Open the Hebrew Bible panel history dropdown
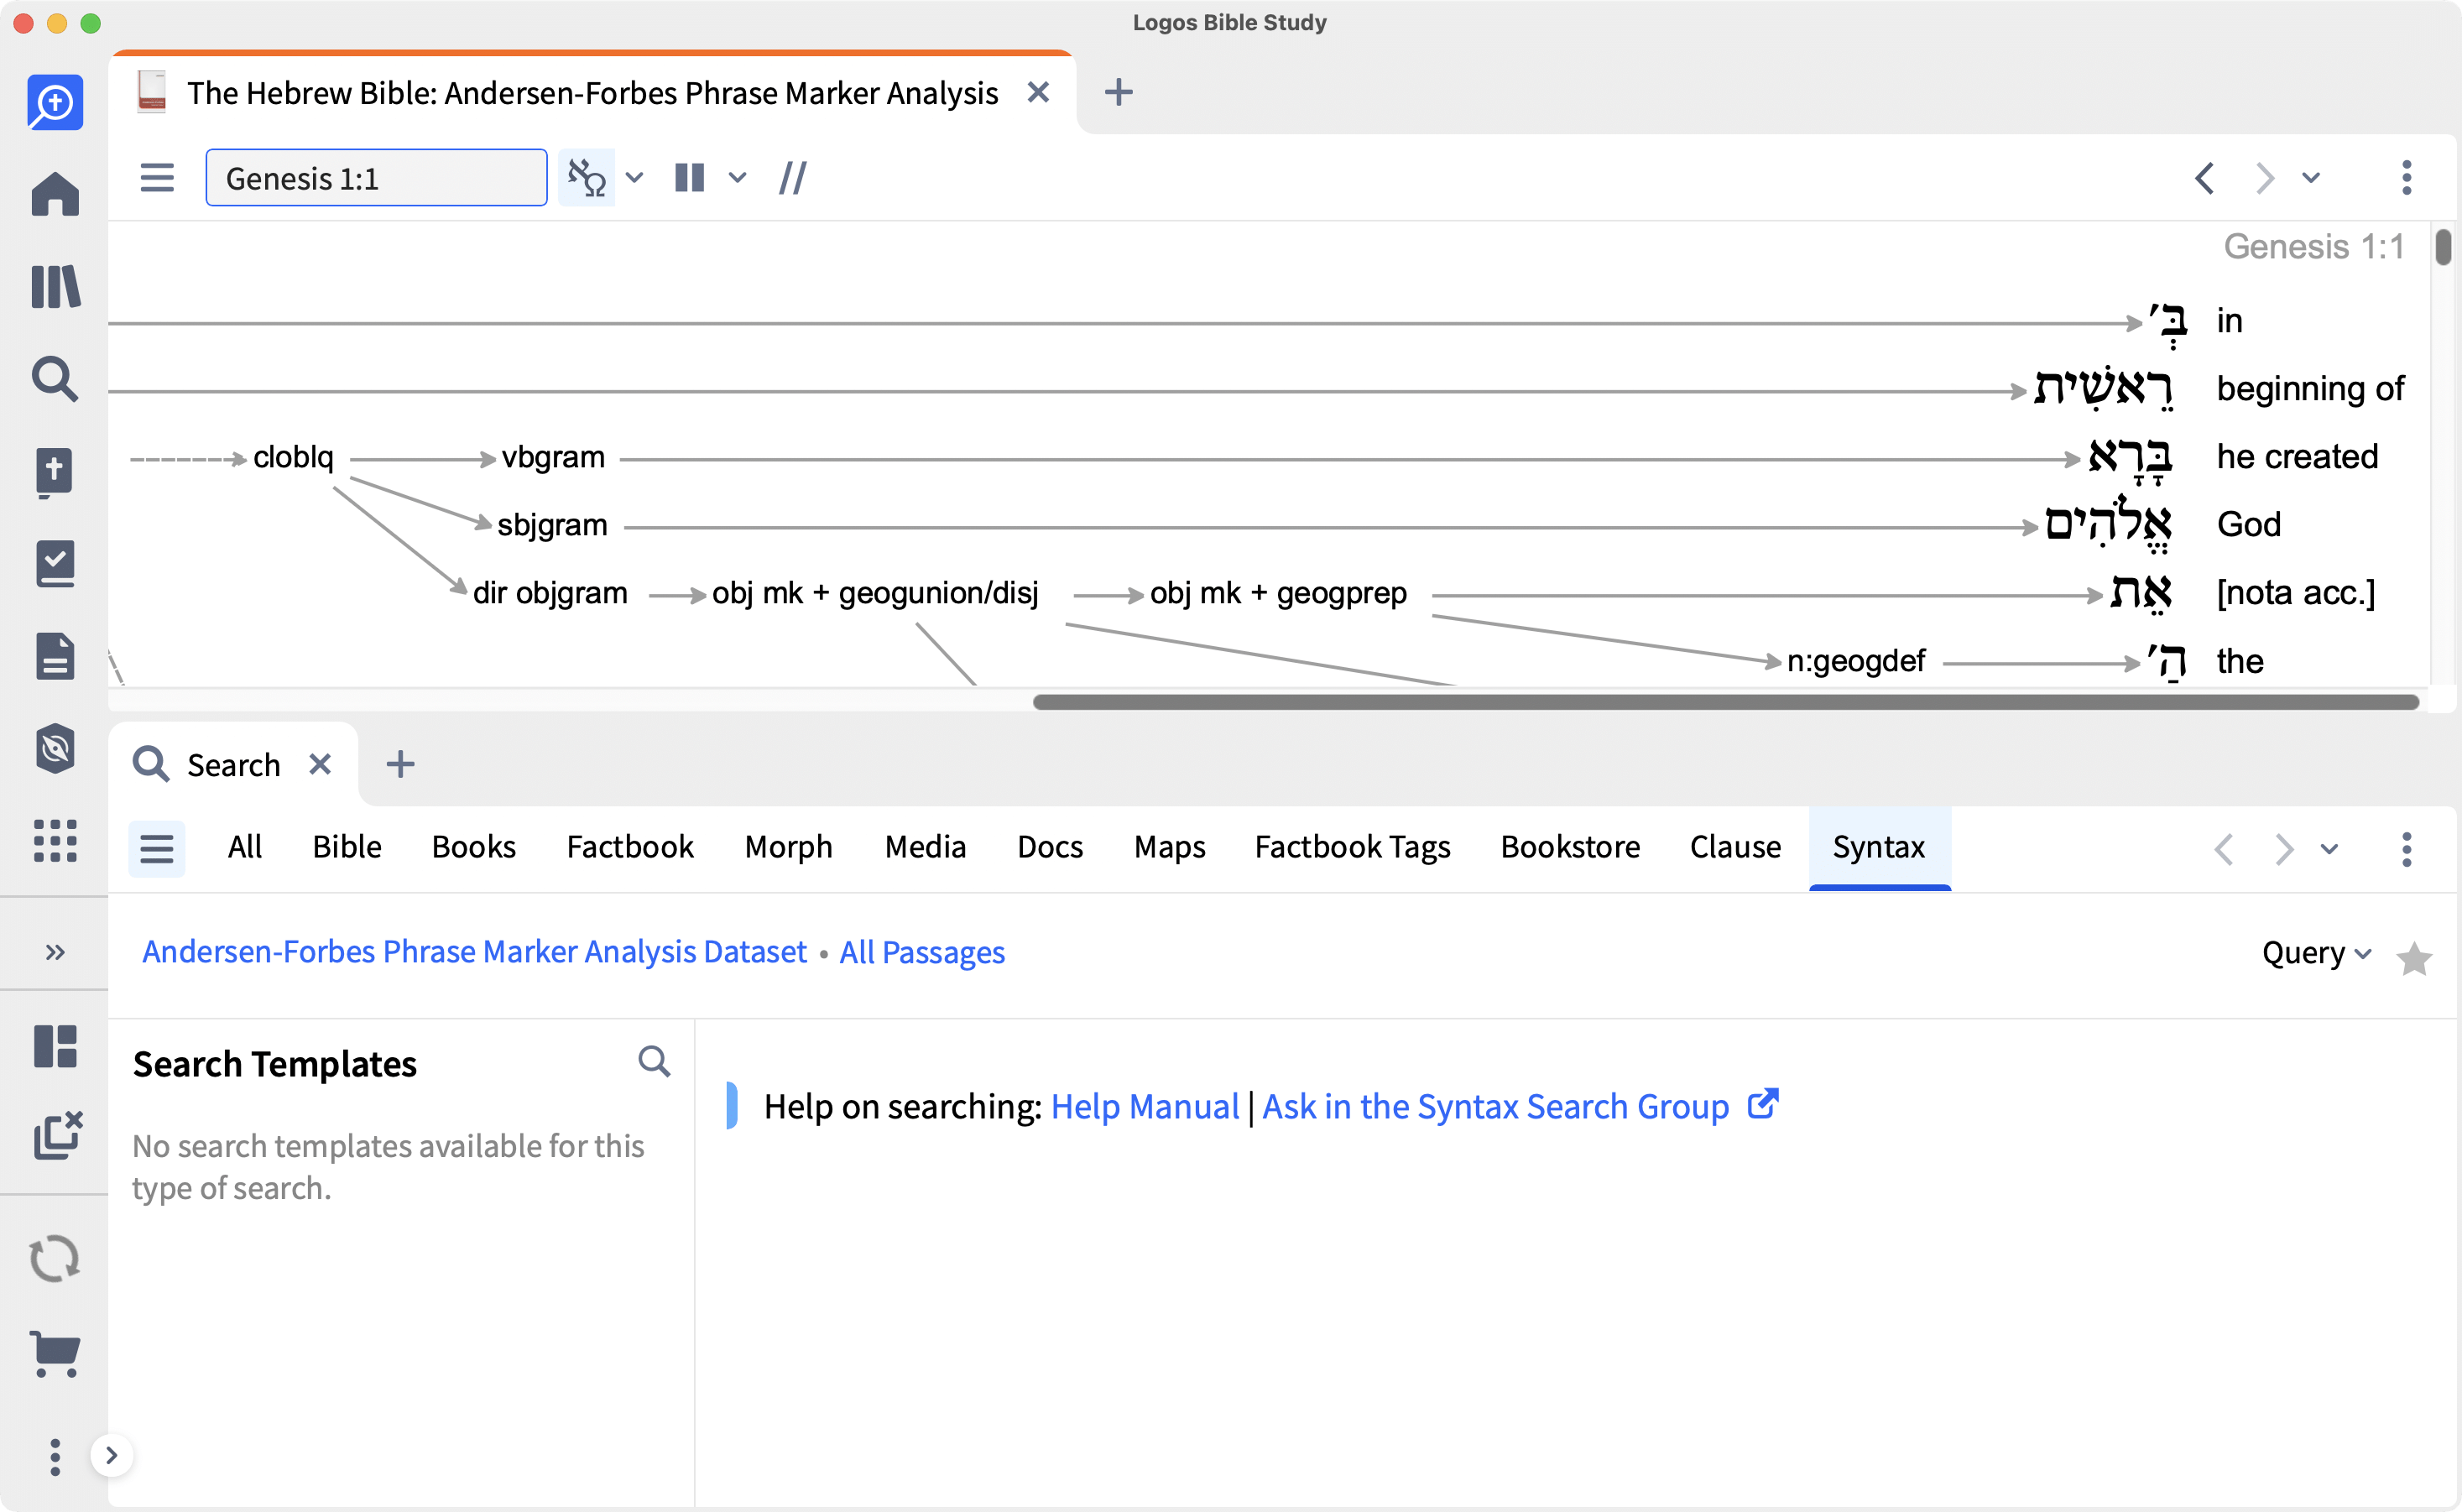The image size is (2462, 1512). 2311,178
